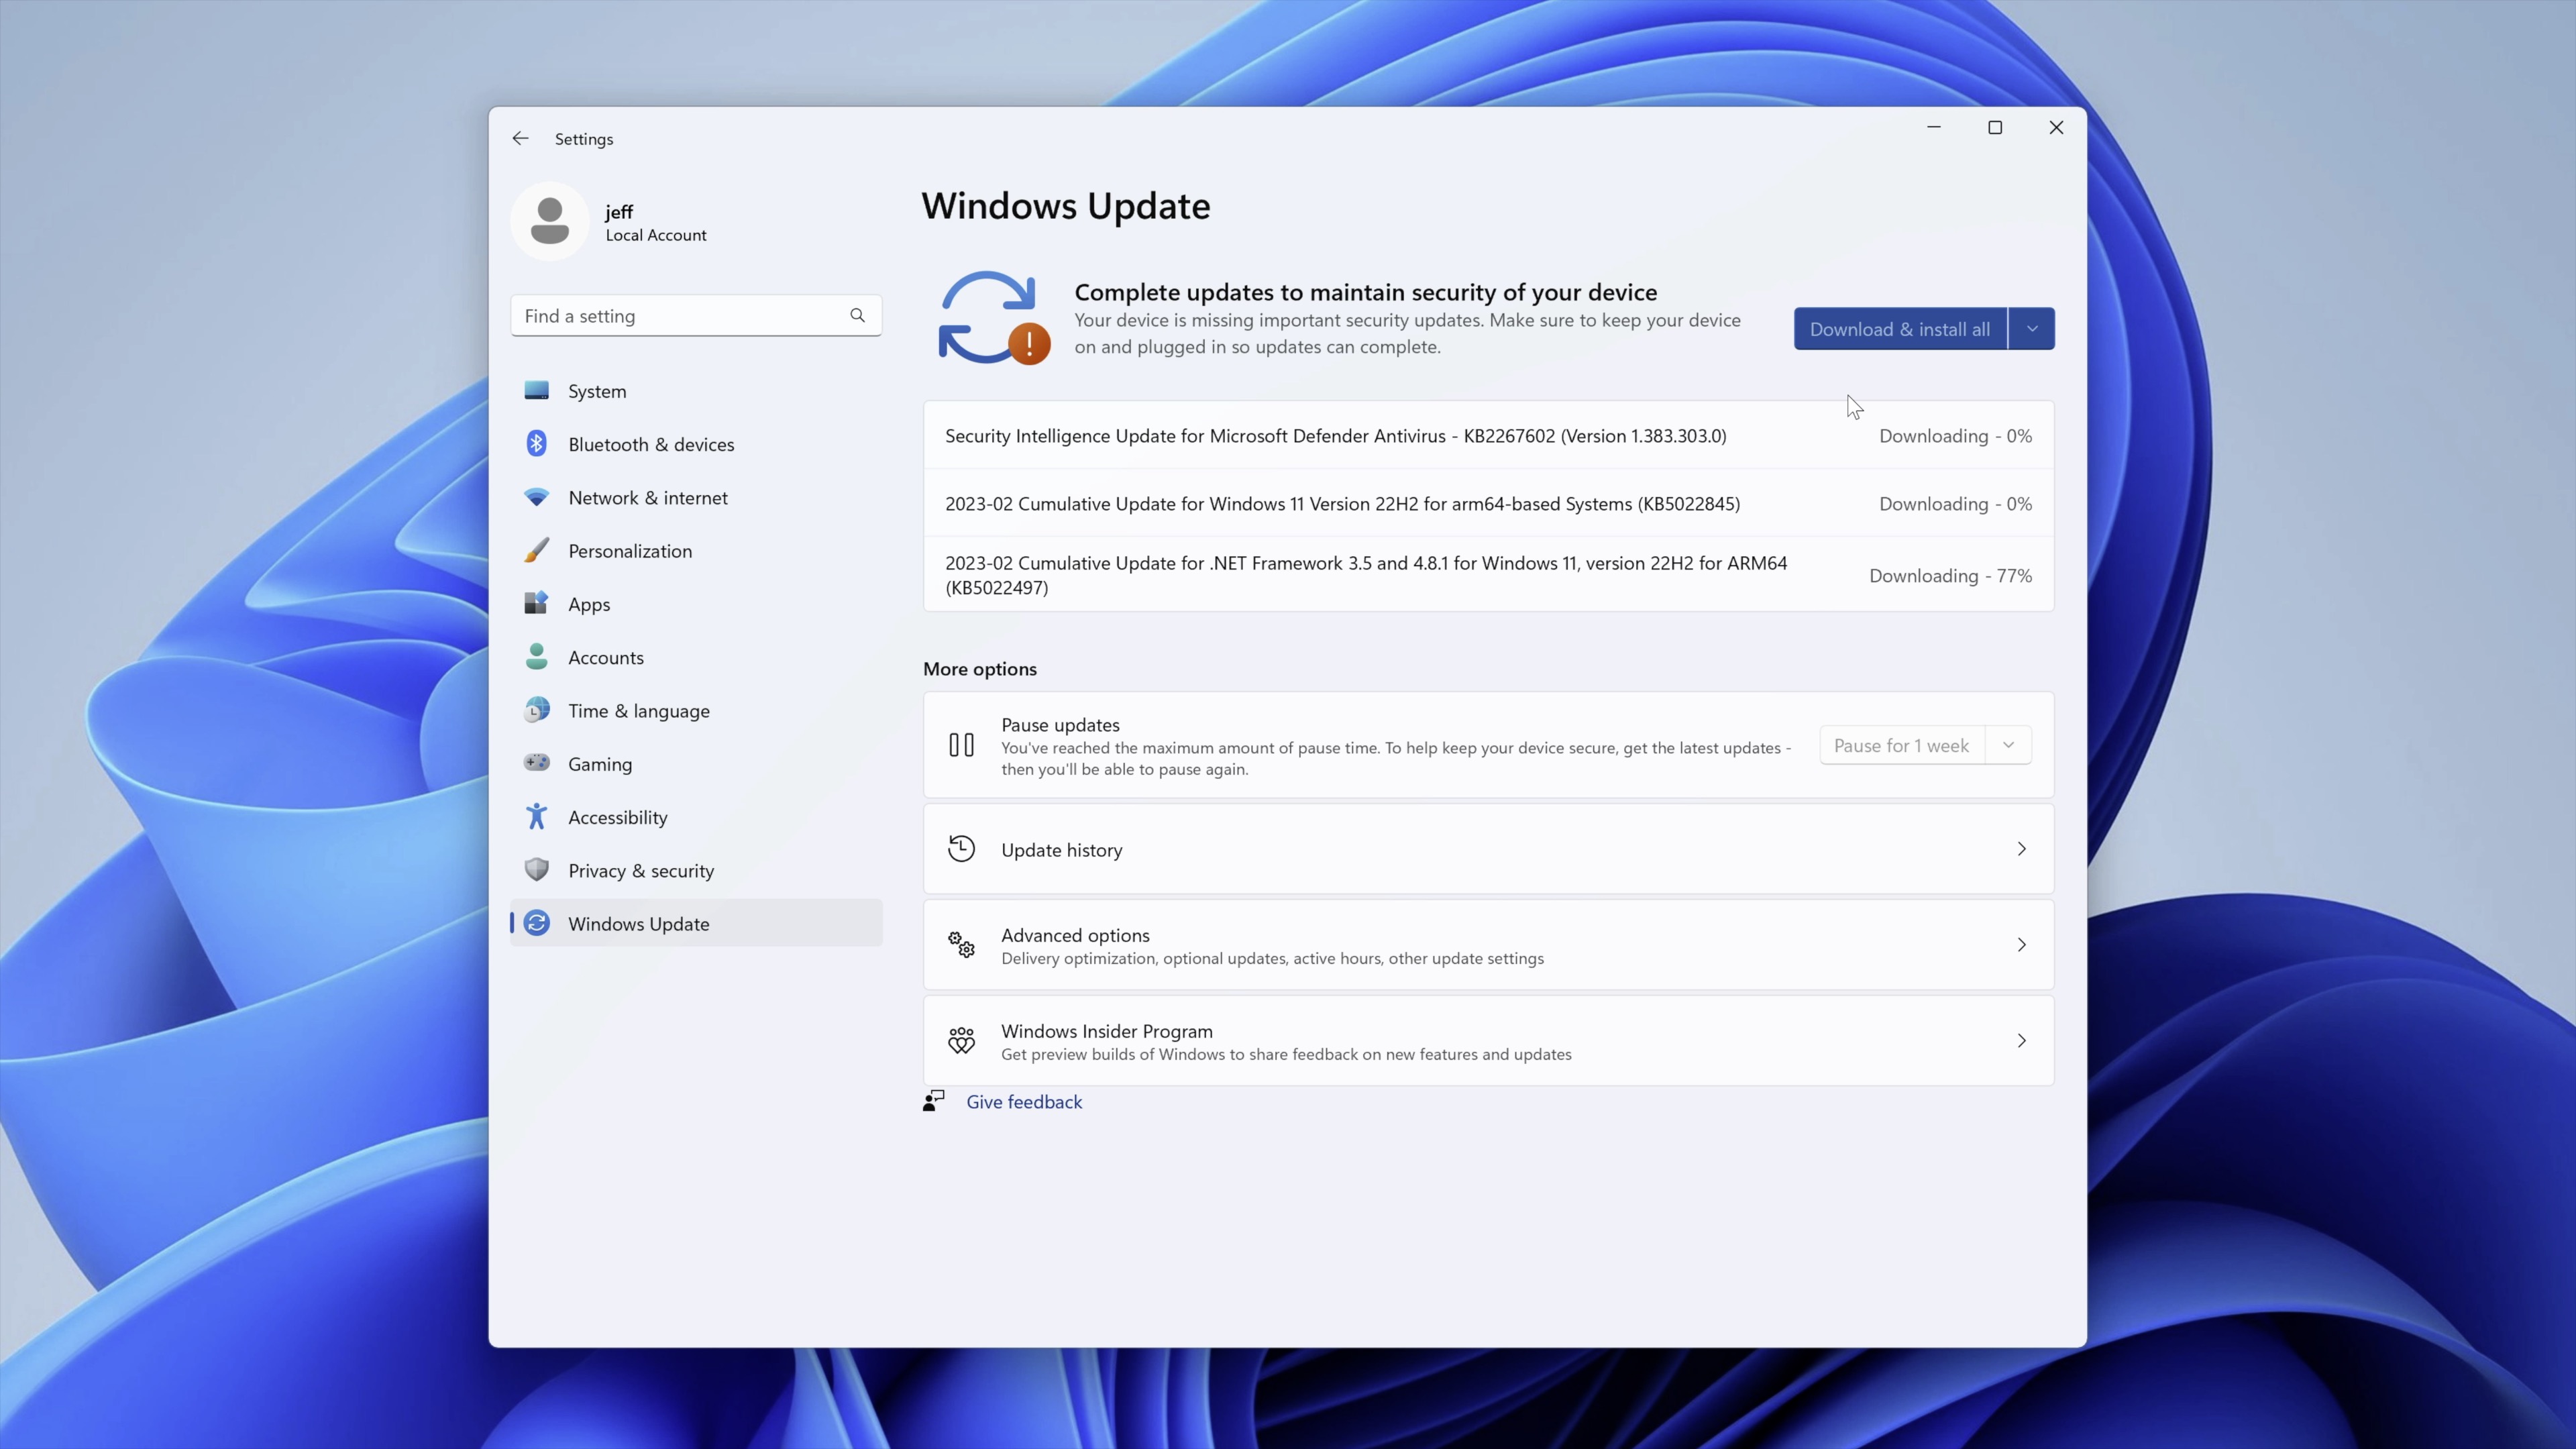Click the Download & install all button
The image size is (2576, 1449).
coord(1898,328)
